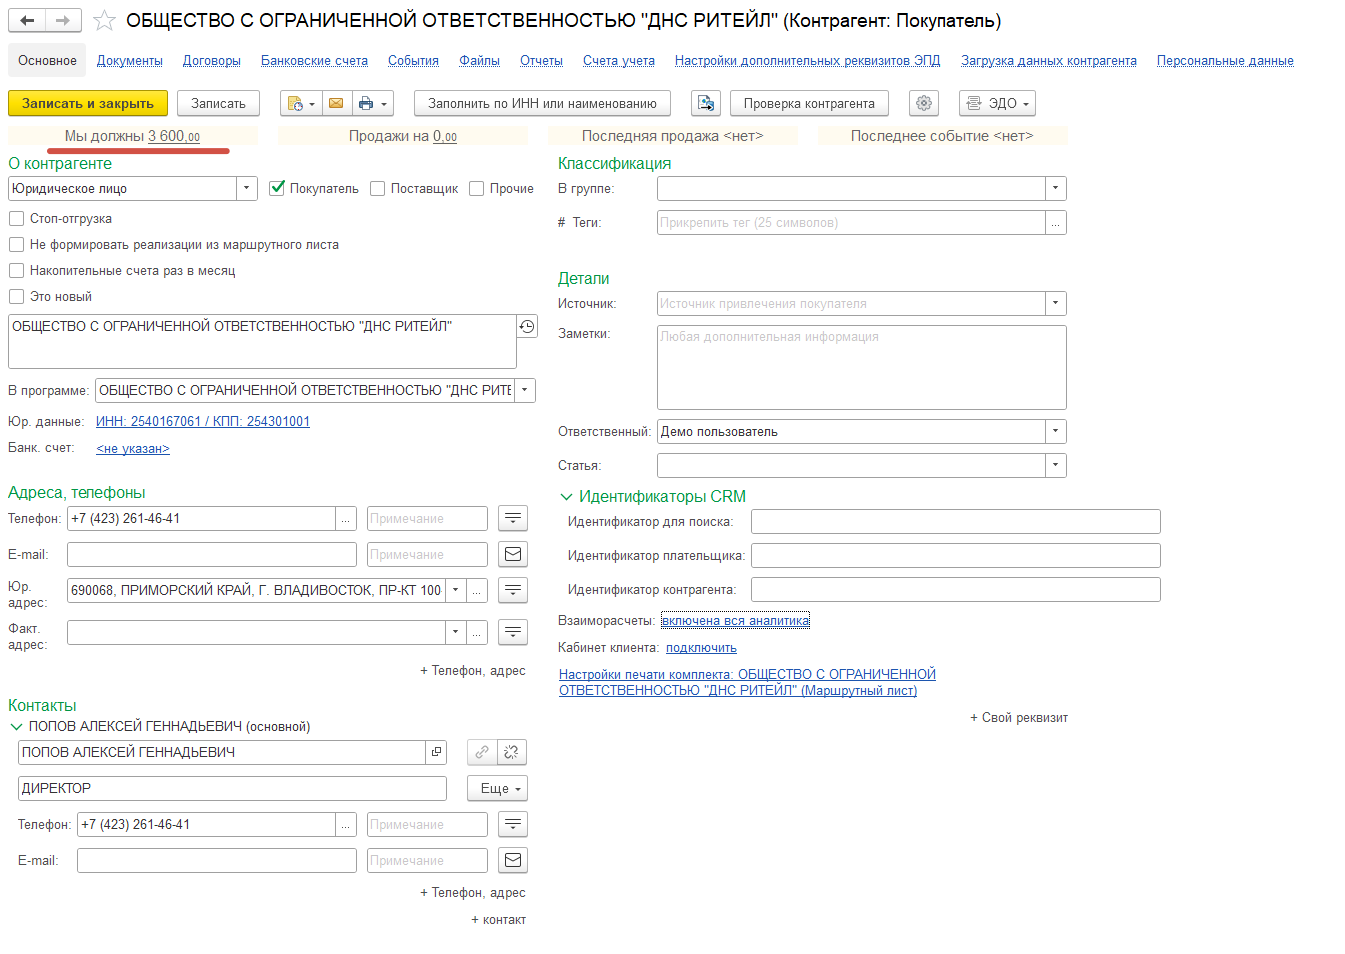The image size is (1345, 954).
Task: Switch to the Документы tab
Action: [130, 61]
